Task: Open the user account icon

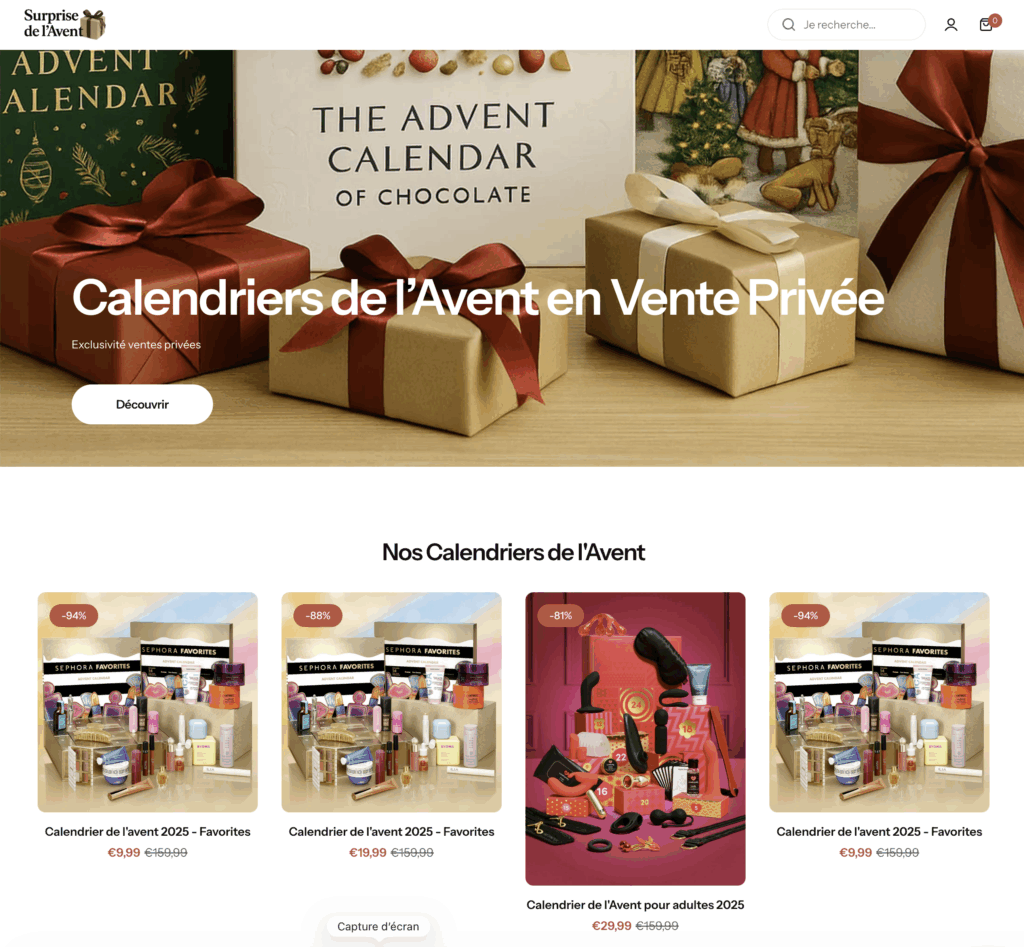Action: (x=951, y=25)
